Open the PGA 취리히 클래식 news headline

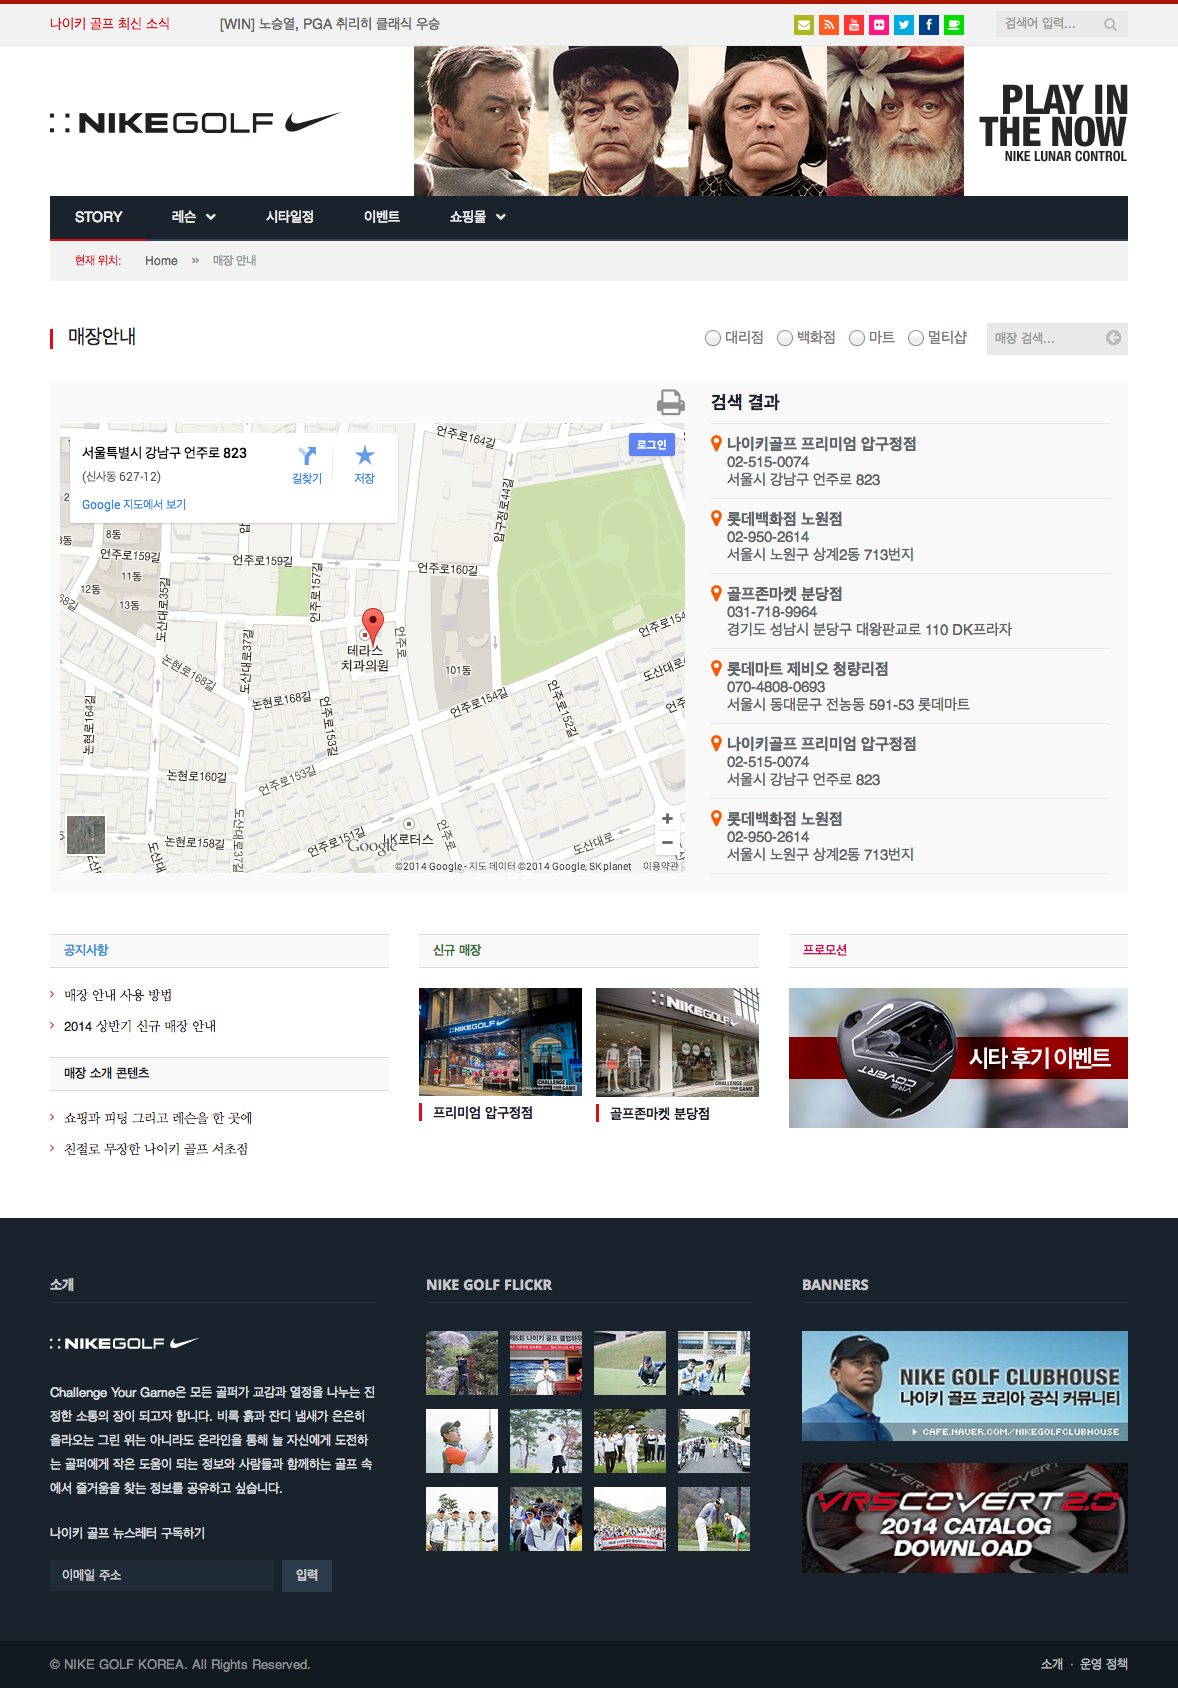330,24
